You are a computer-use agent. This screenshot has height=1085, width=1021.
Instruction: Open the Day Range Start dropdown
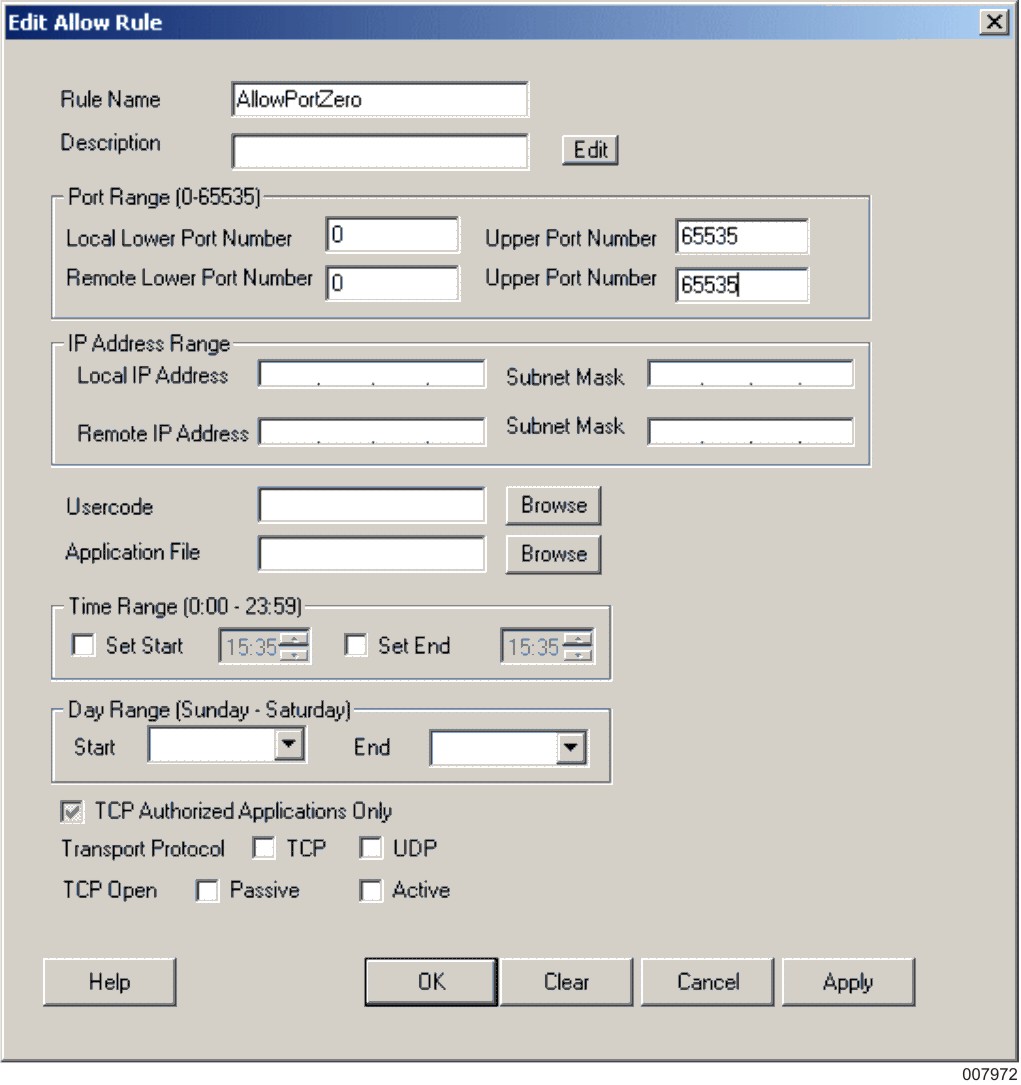coord(289,745)
